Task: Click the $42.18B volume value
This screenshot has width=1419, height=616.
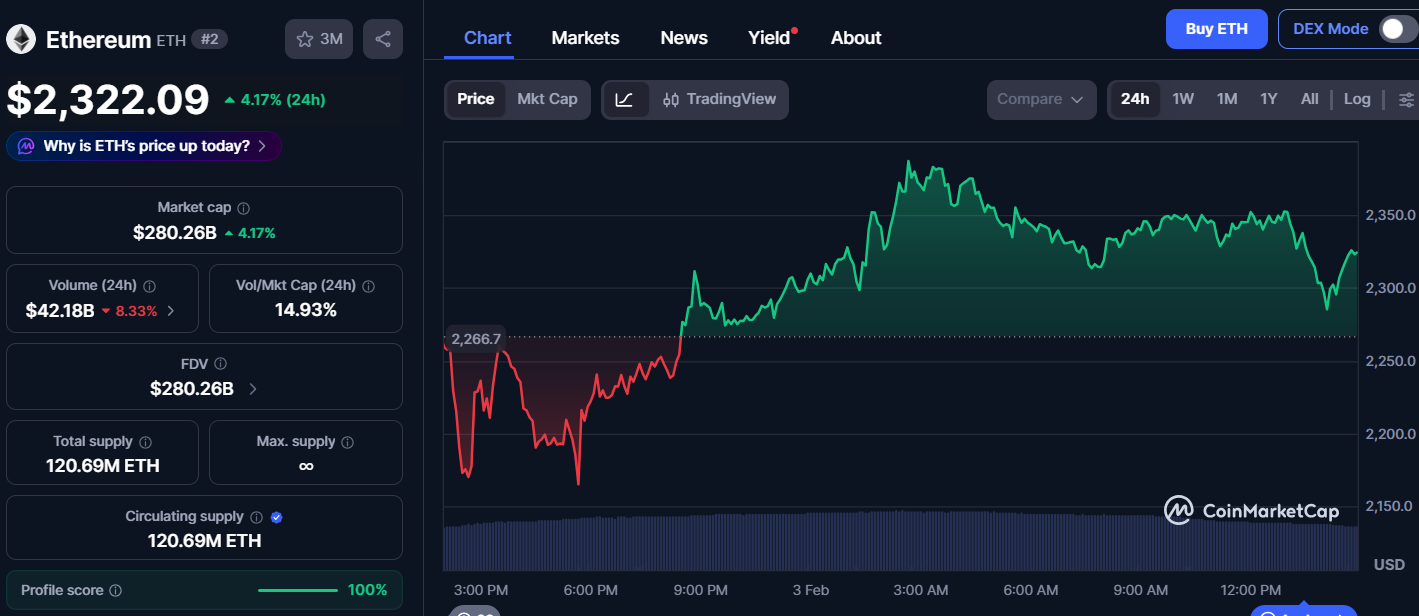Action: (x=60, y=311)
